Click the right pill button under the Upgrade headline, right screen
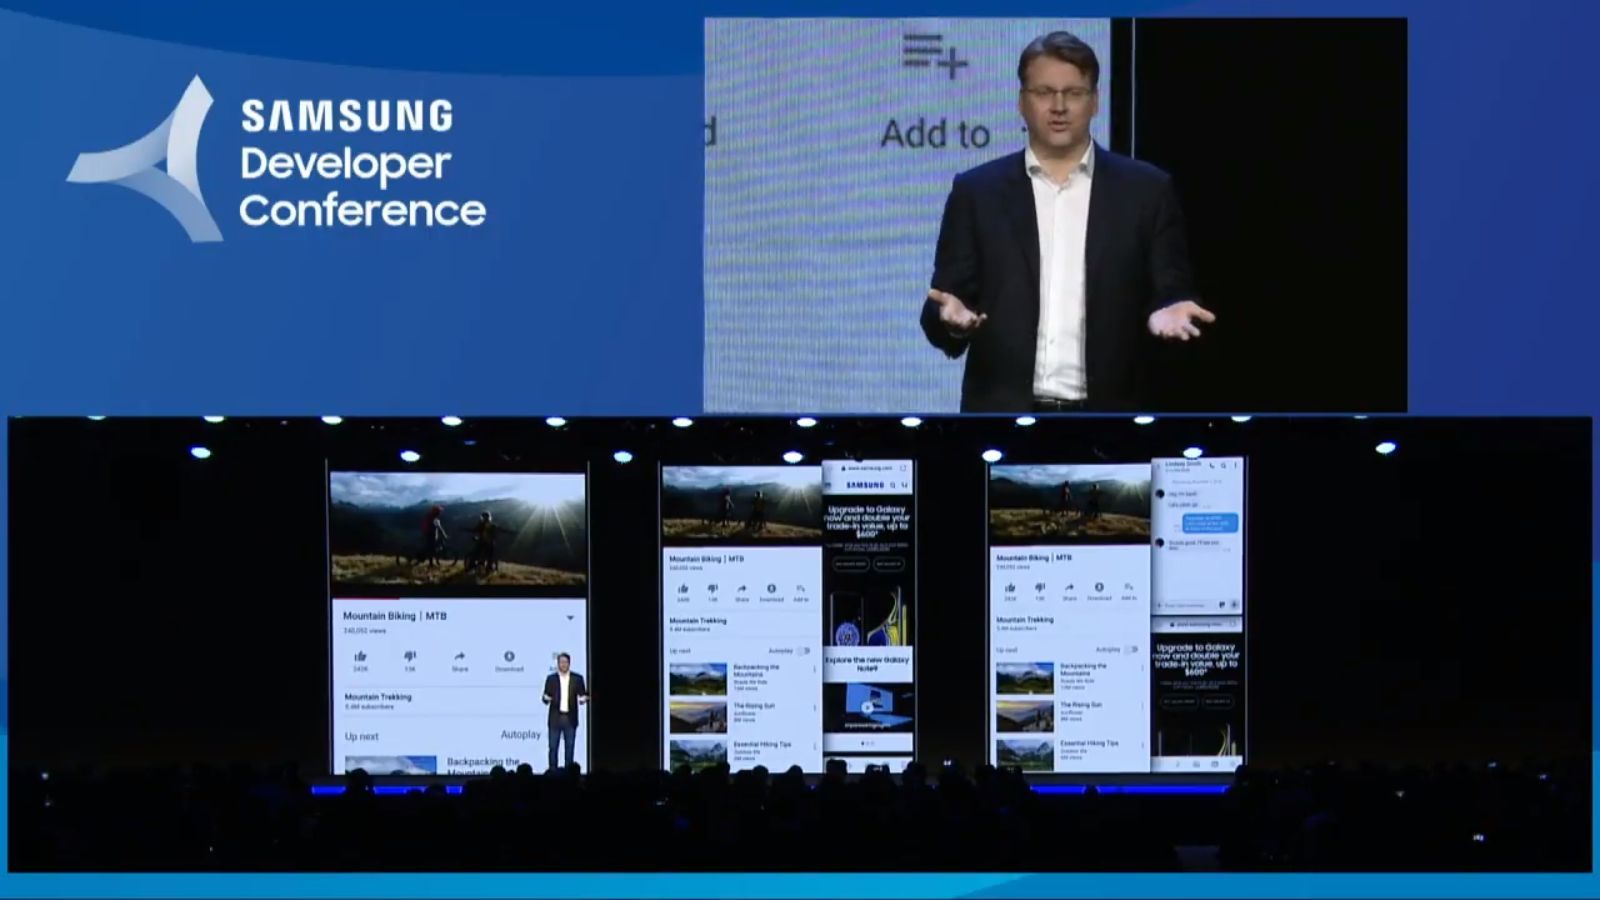 pyautogui.click(x=1217, y=702)
